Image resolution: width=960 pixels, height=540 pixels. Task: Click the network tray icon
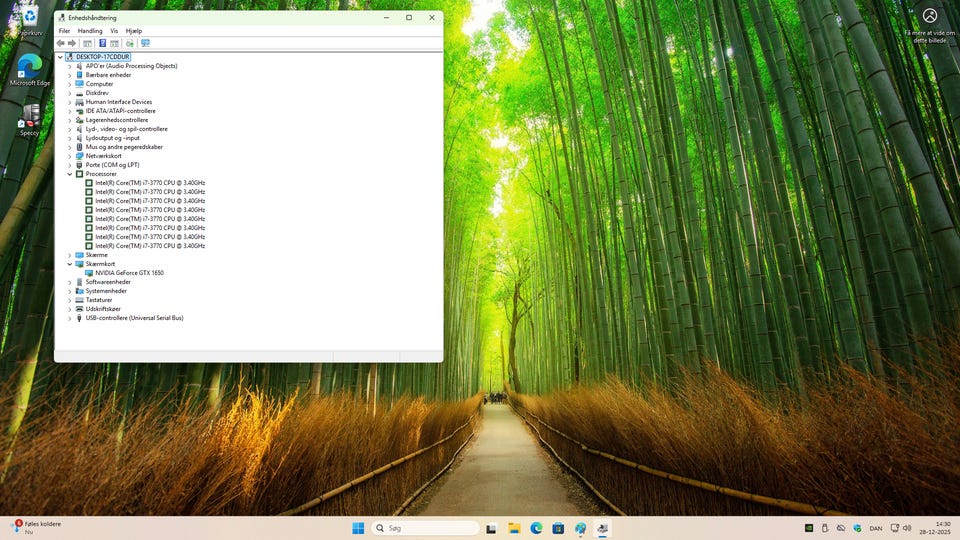pyautogui.click(x=894, y=528)
